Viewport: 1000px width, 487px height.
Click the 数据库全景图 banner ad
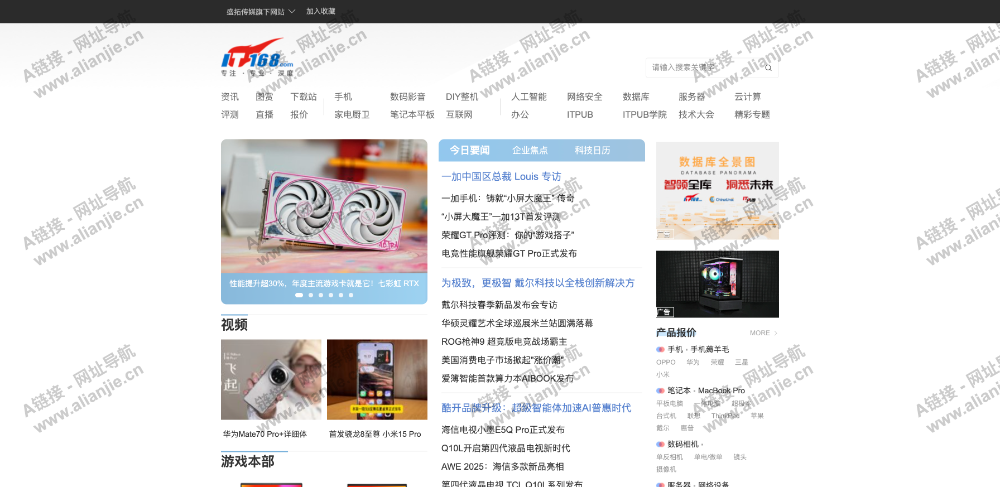(717, 191)
